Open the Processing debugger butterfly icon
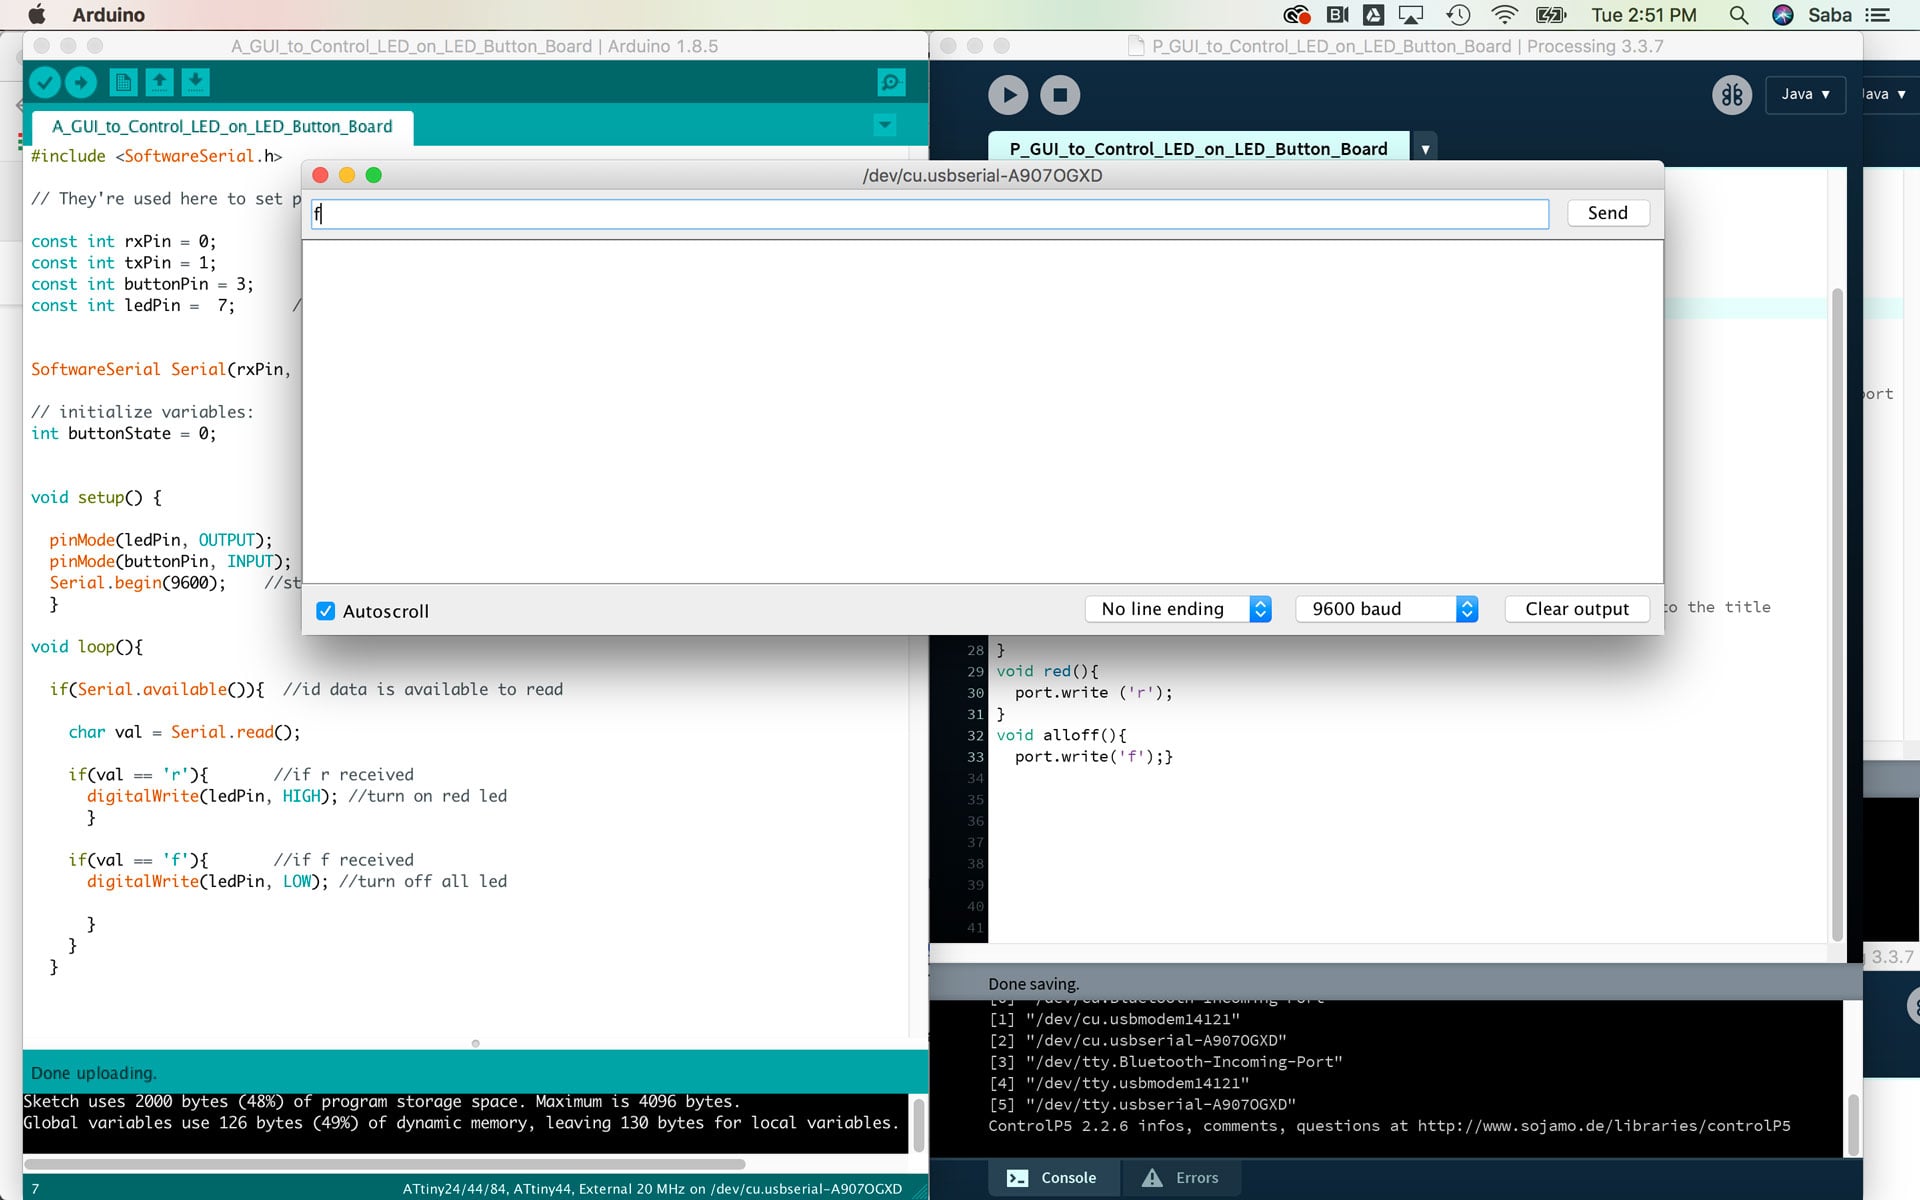The width and height of the screenshot is (1920, 1200). (x=1732, y=95)
